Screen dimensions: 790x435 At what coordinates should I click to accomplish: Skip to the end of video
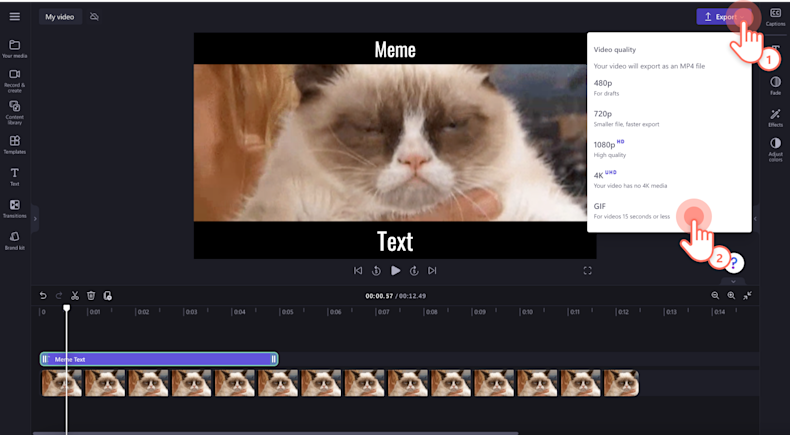432,271
